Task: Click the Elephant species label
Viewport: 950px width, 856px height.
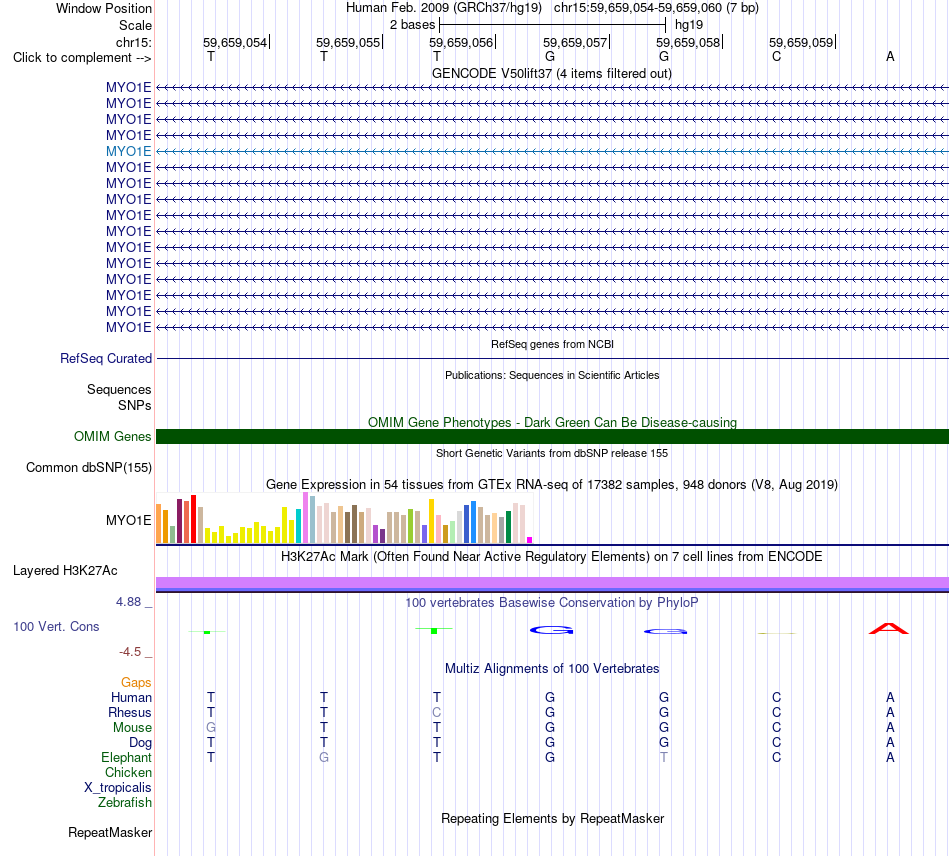Action: pos(126,758)
